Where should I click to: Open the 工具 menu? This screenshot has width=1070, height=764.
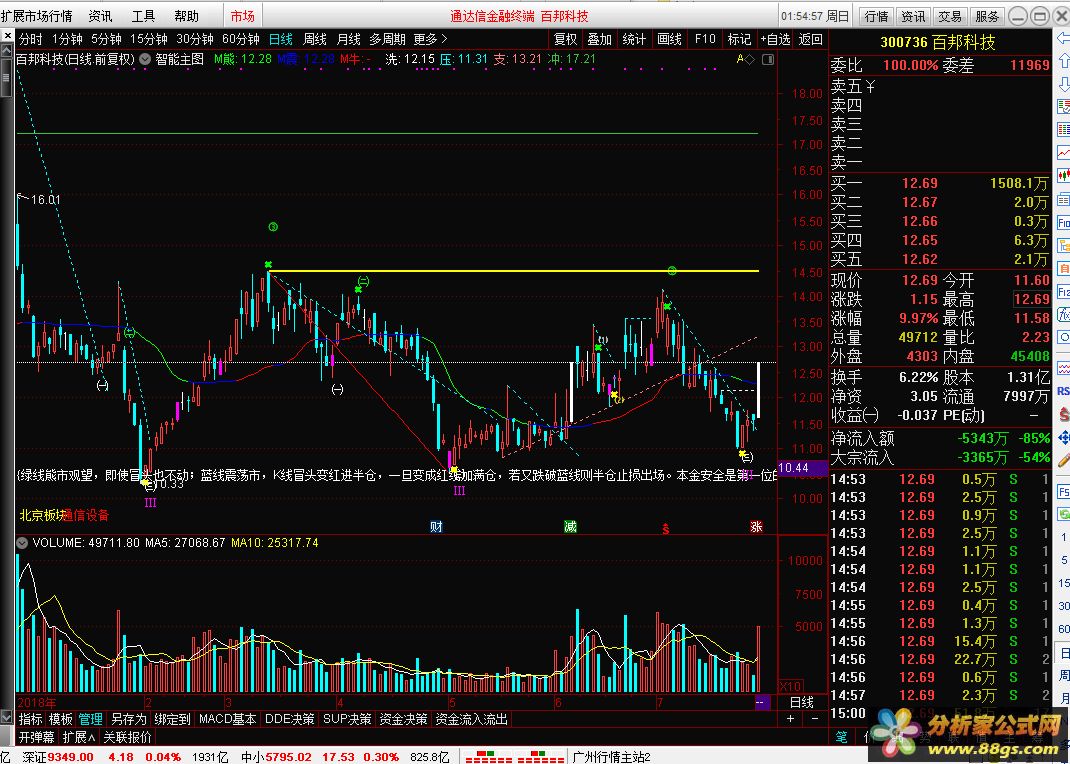tap(143, 16)
